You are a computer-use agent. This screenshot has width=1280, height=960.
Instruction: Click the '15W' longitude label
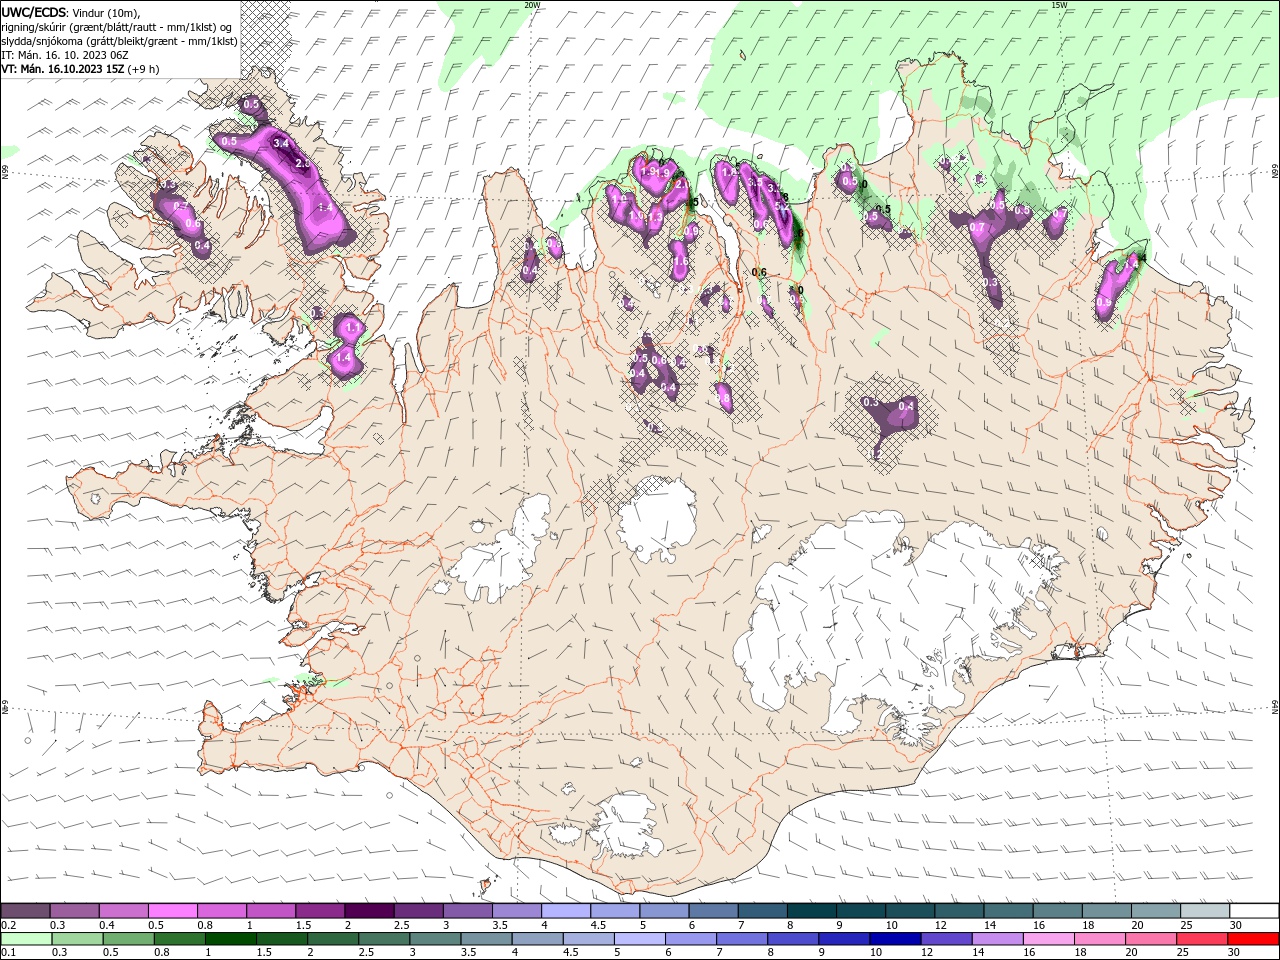[x=1059, y=5]
